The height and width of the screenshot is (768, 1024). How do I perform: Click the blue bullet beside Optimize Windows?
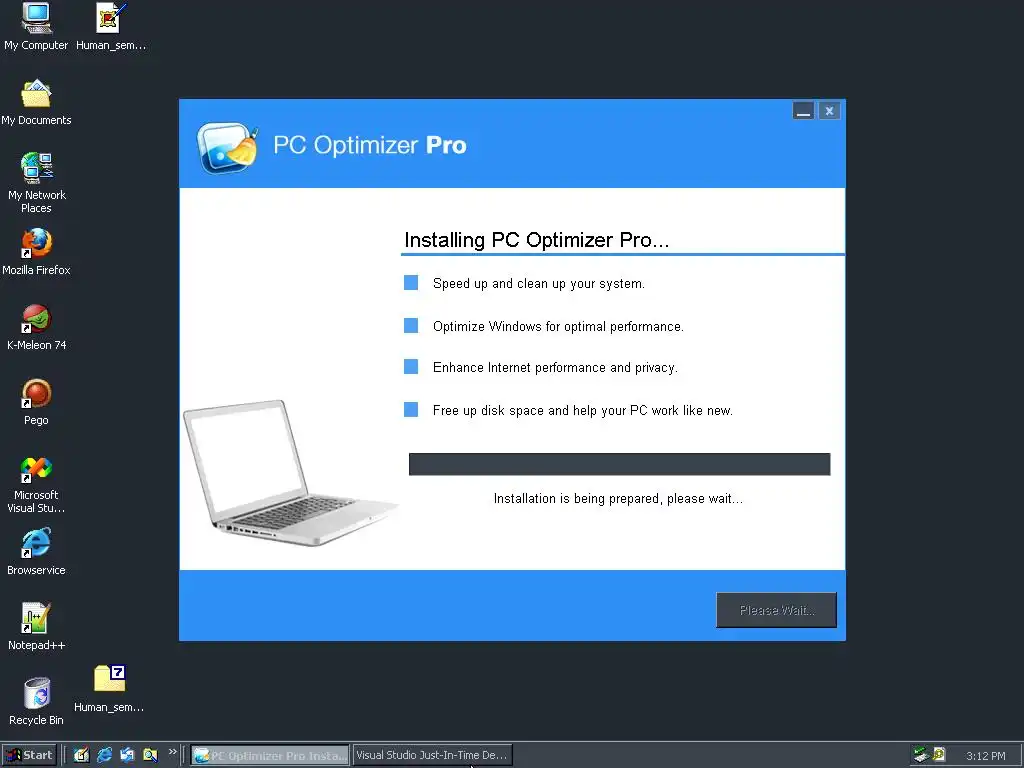(411, 325)
